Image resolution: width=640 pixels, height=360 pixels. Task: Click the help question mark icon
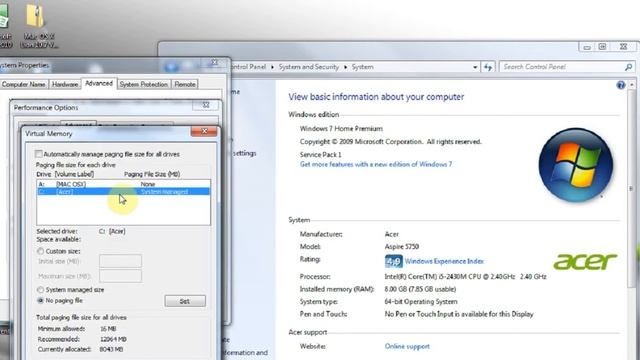(x=620, y=85)
